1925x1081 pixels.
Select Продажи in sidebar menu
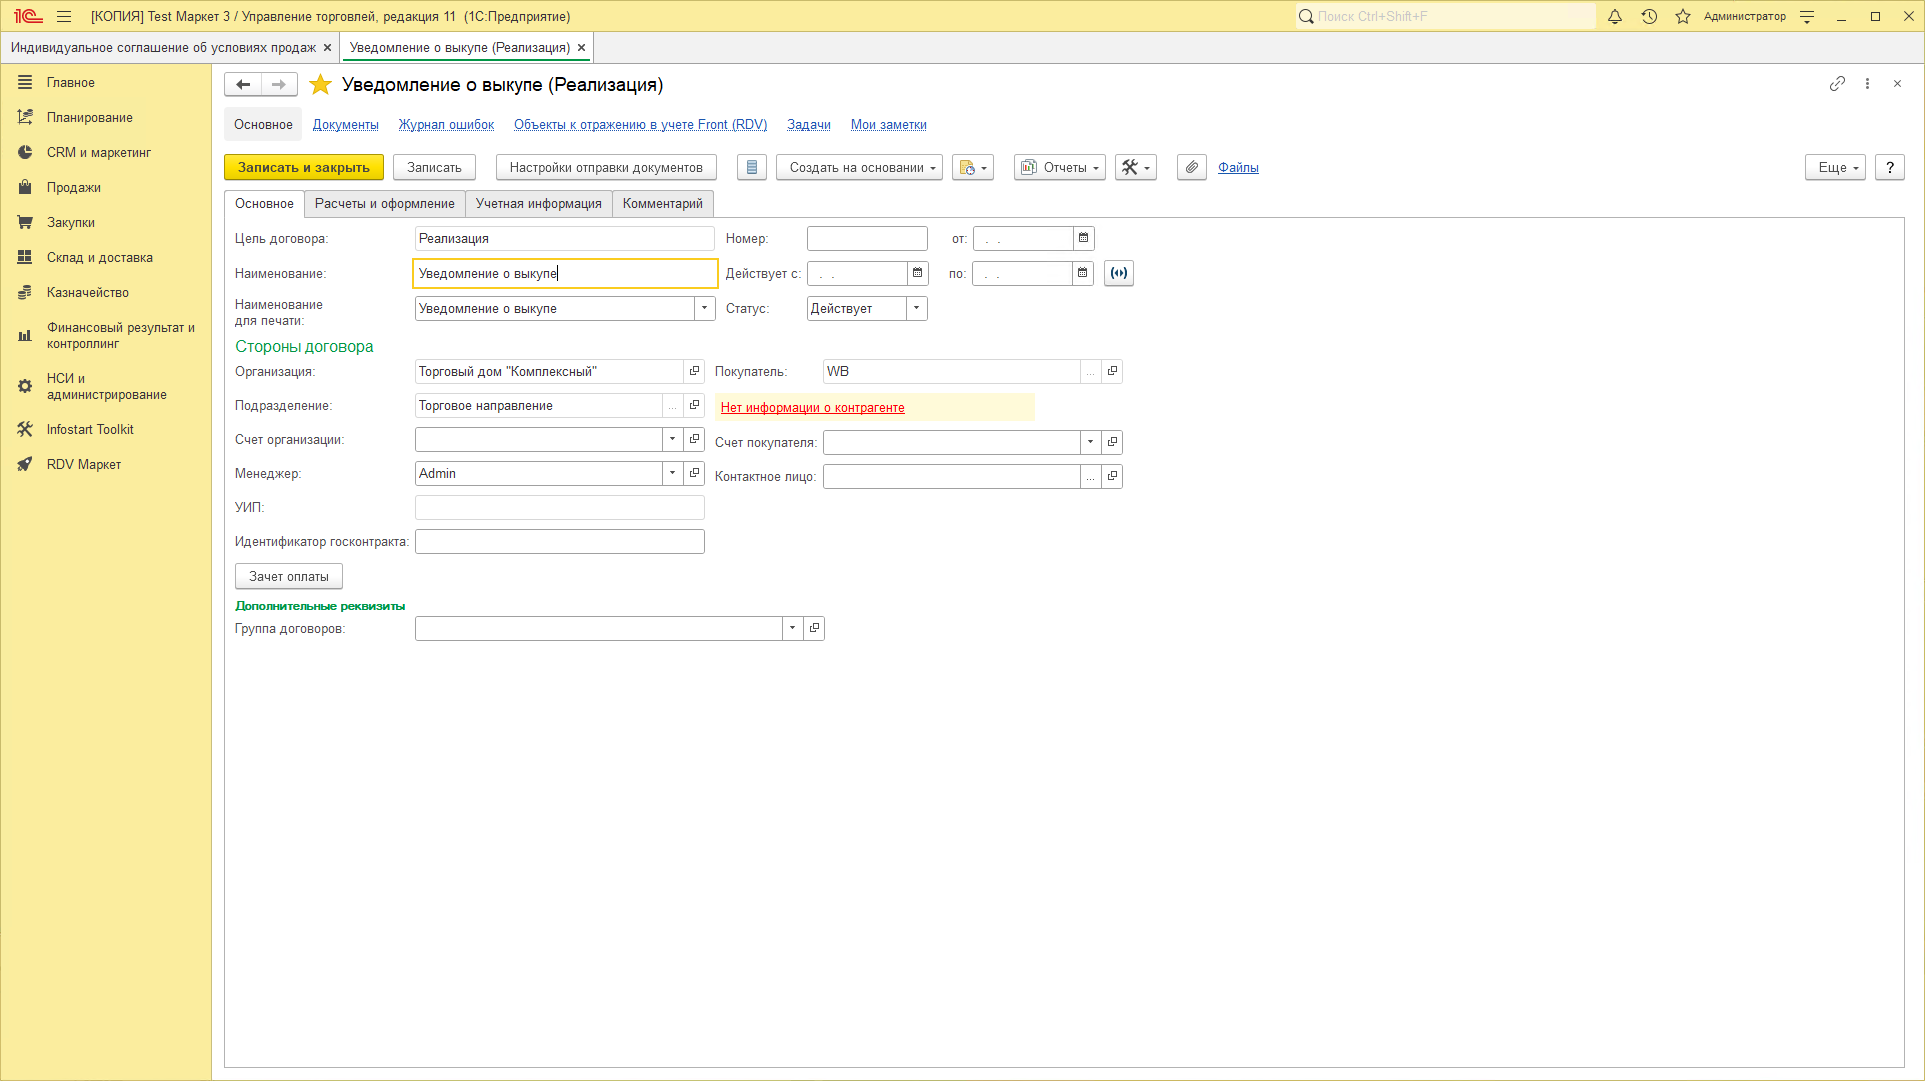coord(73,187)
